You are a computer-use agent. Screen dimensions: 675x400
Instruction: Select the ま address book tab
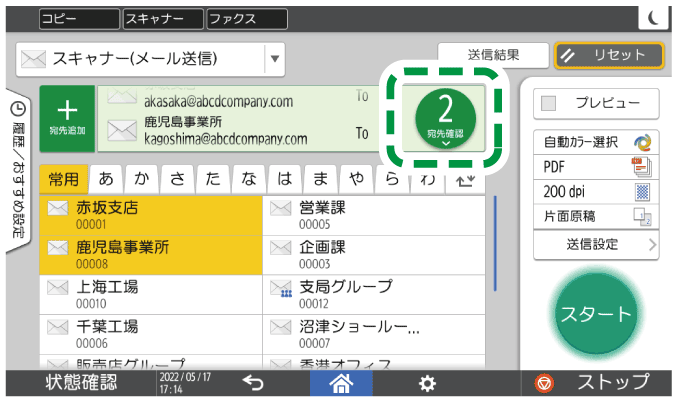click(321, 179)
